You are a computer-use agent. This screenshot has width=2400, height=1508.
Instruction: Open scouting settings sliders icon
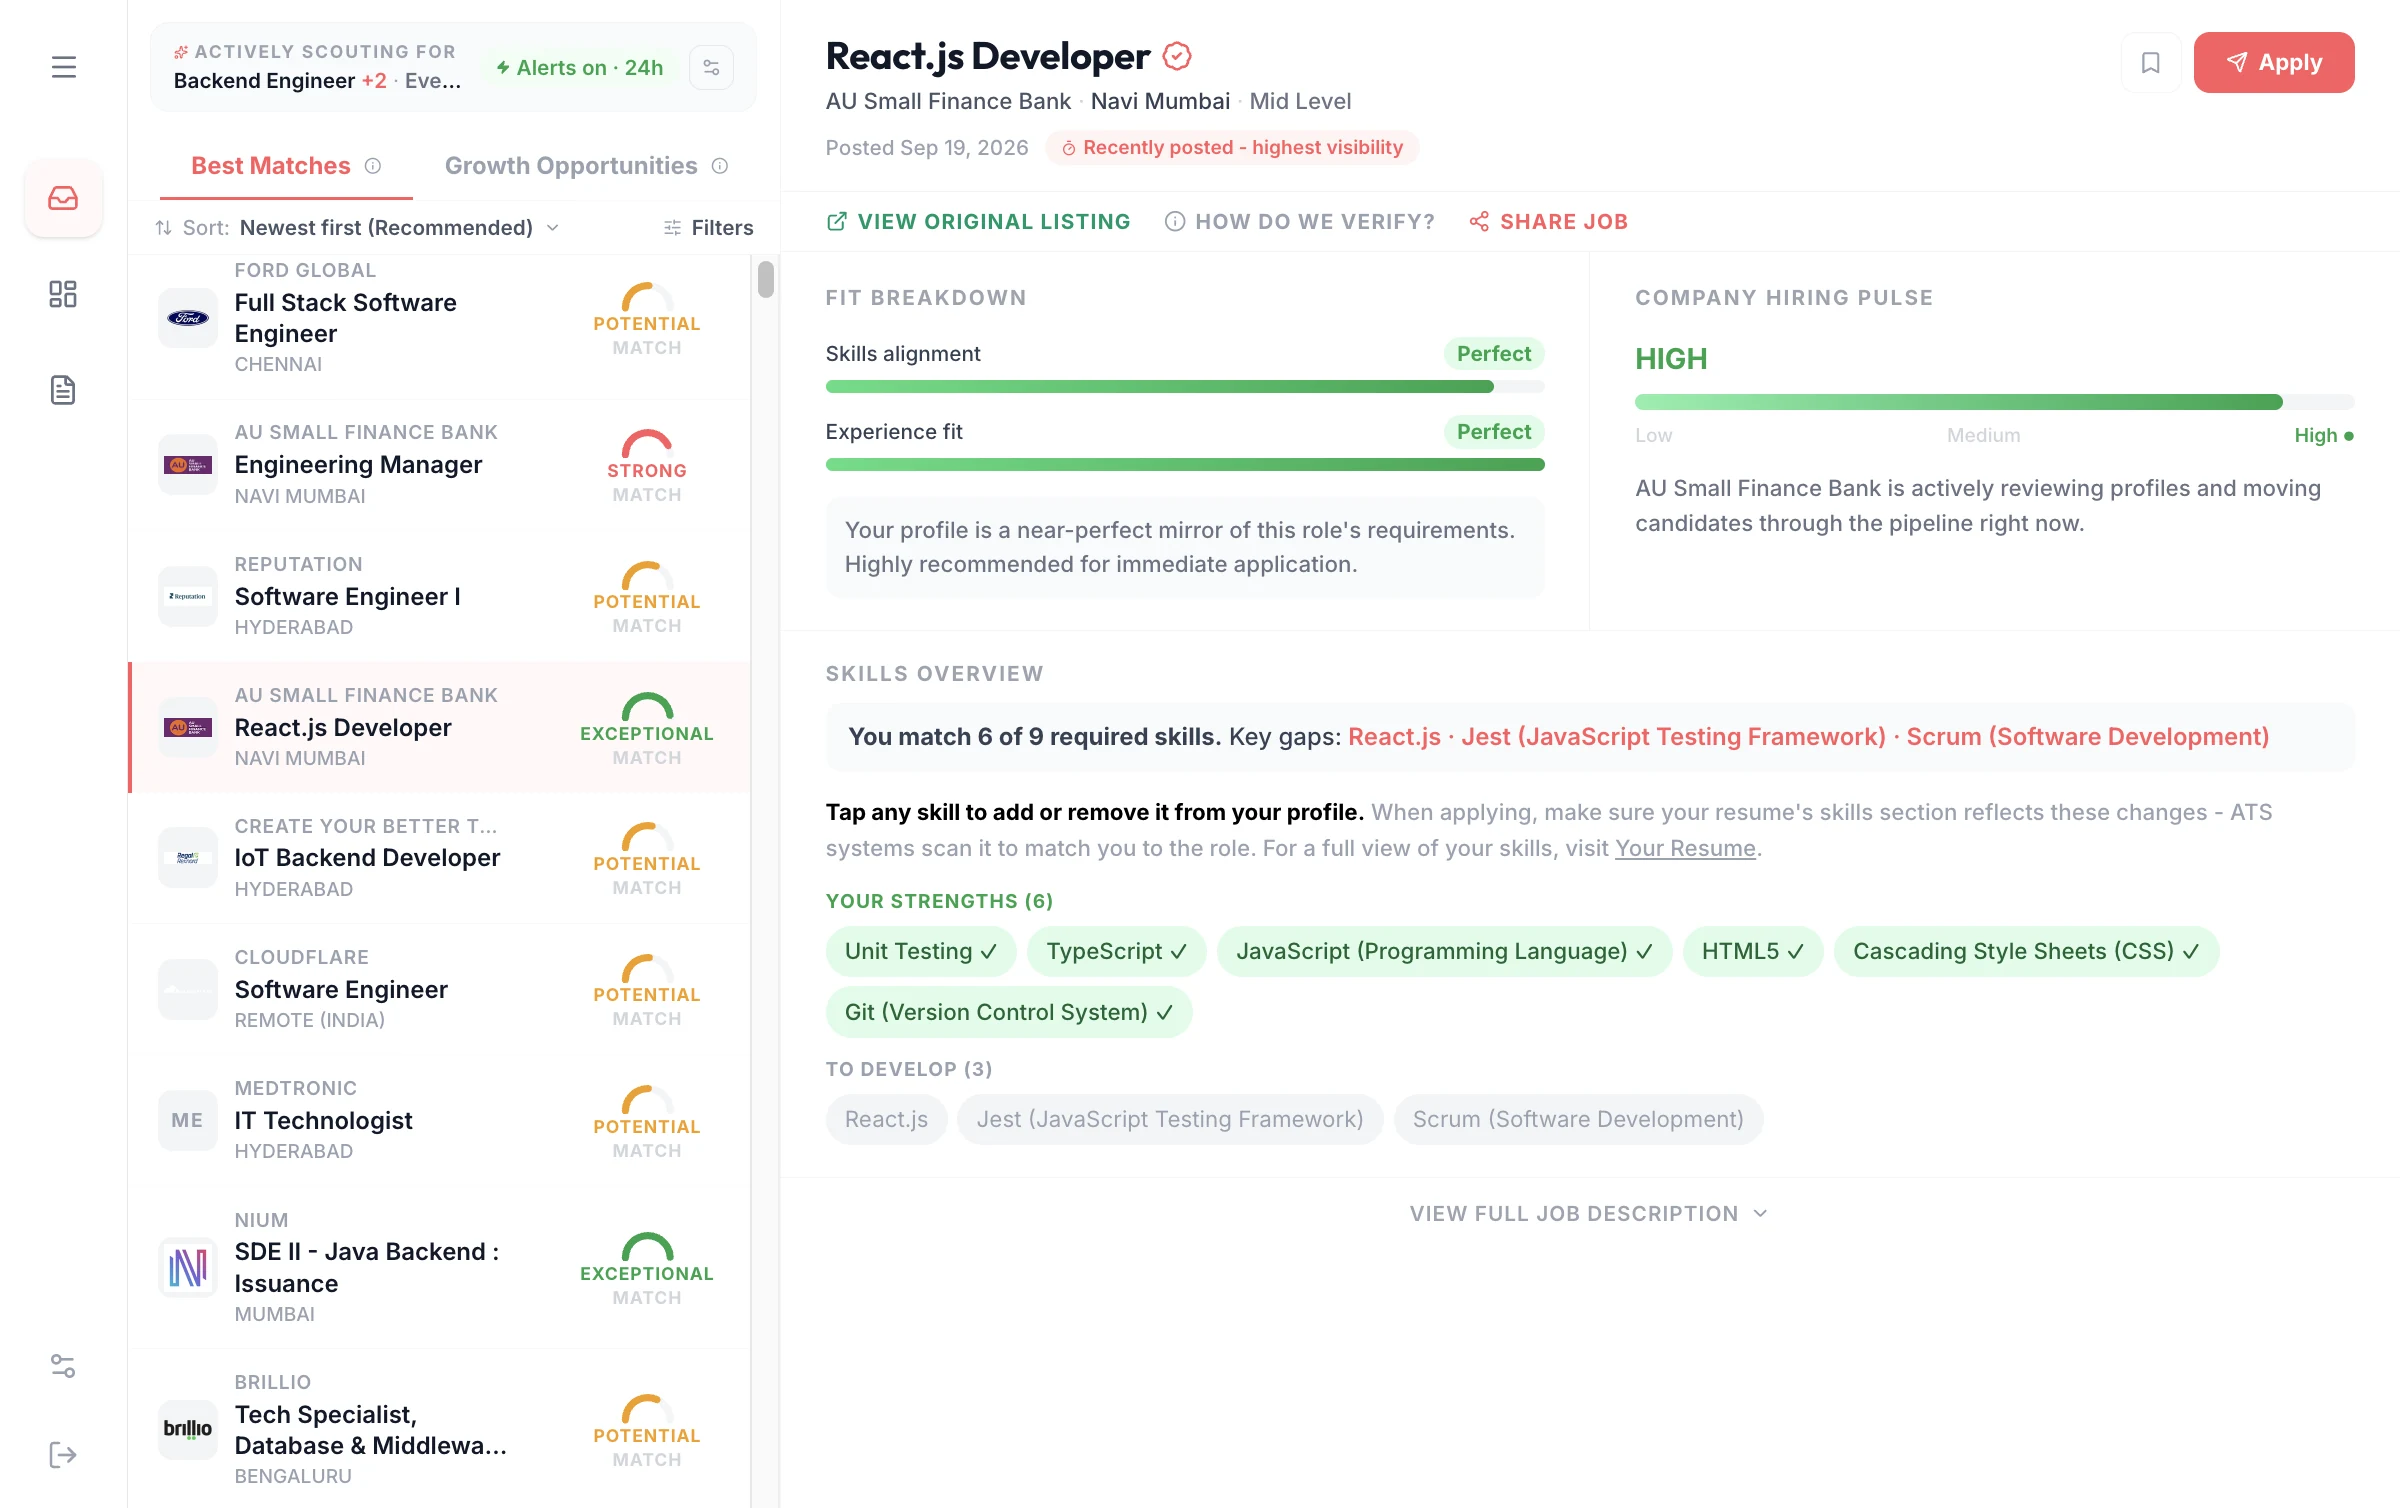711,68
